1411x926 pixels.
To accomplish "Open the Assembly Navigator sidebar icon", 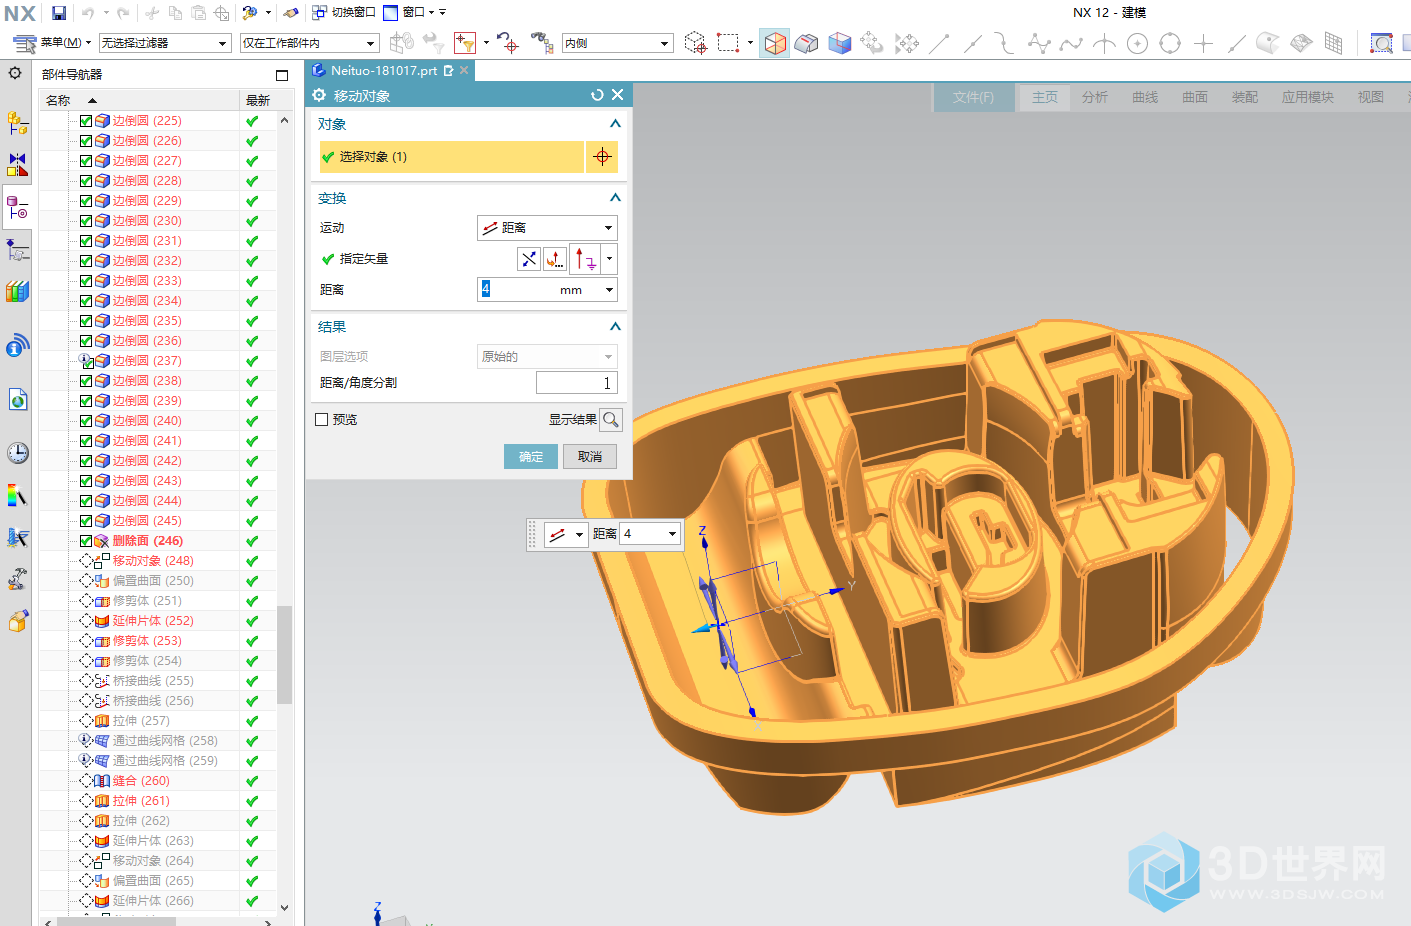I will tap(17, 122).
